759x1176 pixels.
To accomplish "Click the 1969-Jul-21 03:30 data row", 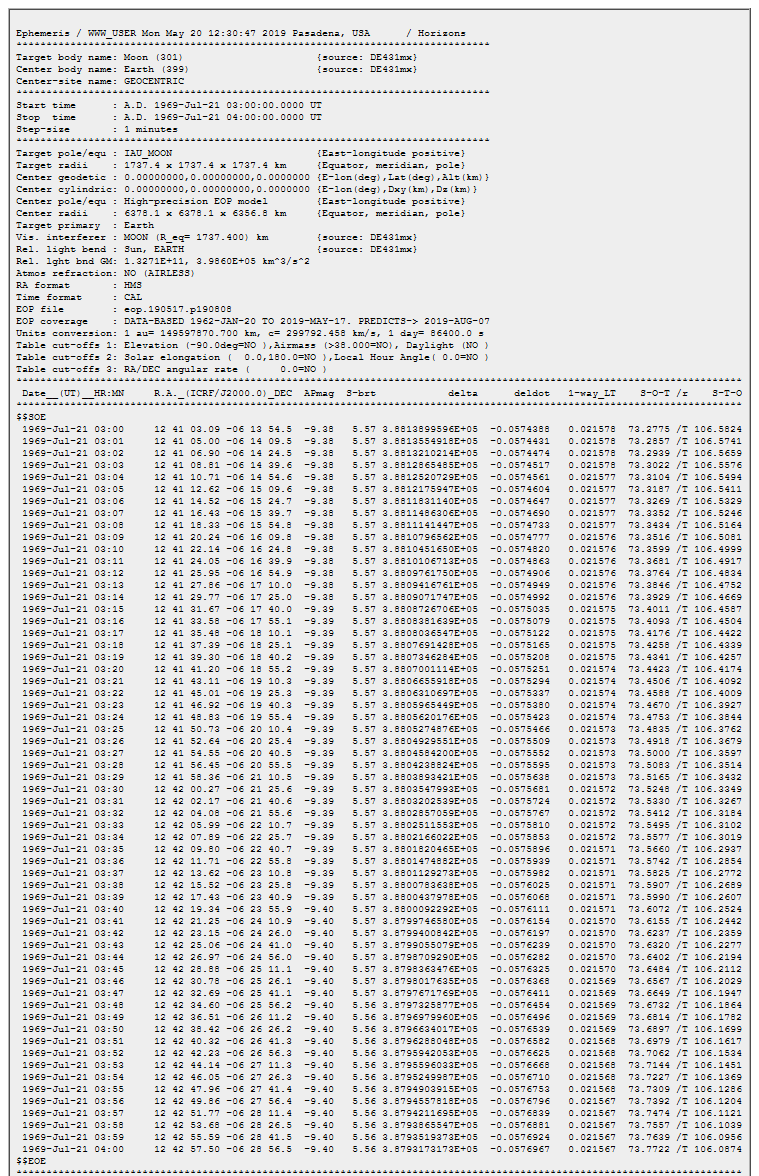I will coord(380,789).
